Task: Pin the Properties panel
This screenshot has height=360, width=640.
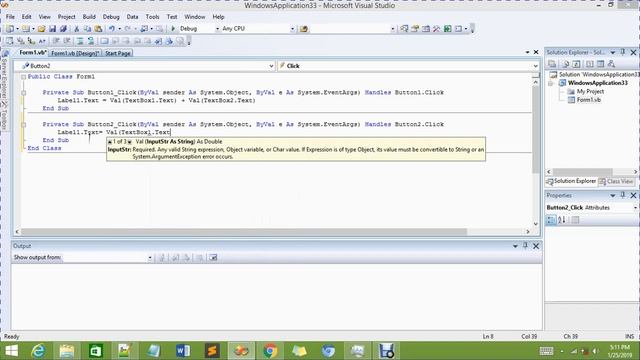Action: coord(623,195)
